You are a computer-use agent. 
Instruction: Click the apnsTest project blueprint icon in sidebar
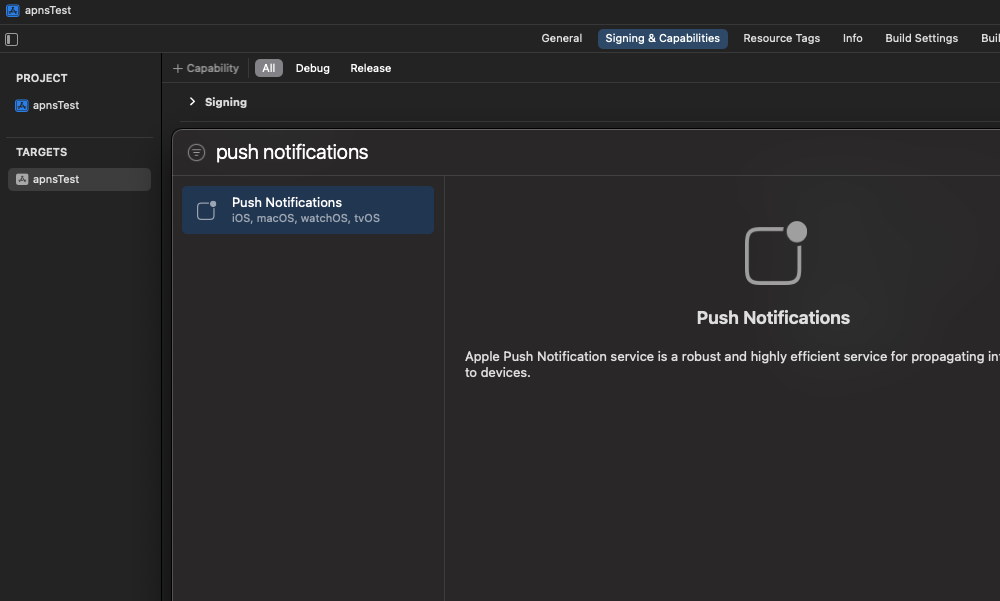click(x=22, y=105)
